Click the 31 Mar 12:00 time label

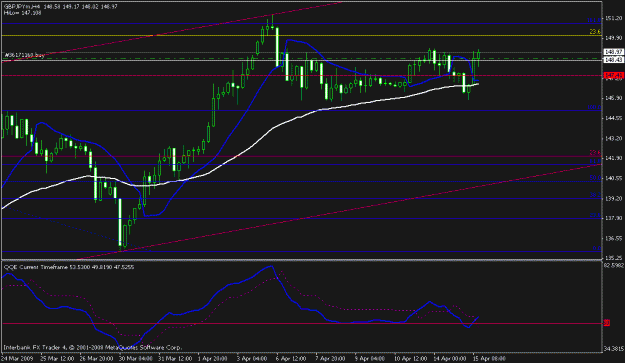click(175, 358)
